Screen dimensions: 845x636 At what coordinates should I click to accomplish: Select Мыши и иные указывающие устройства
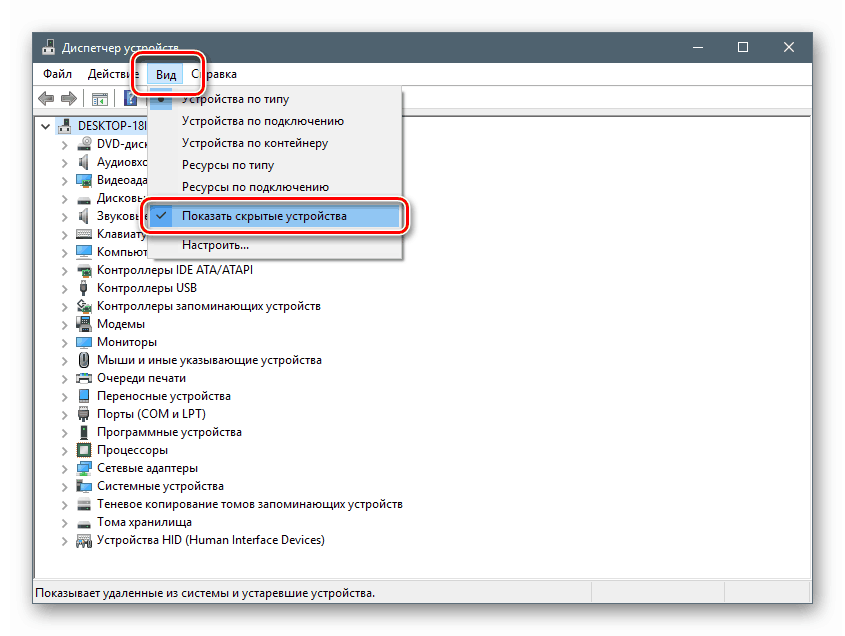(209, 360)
